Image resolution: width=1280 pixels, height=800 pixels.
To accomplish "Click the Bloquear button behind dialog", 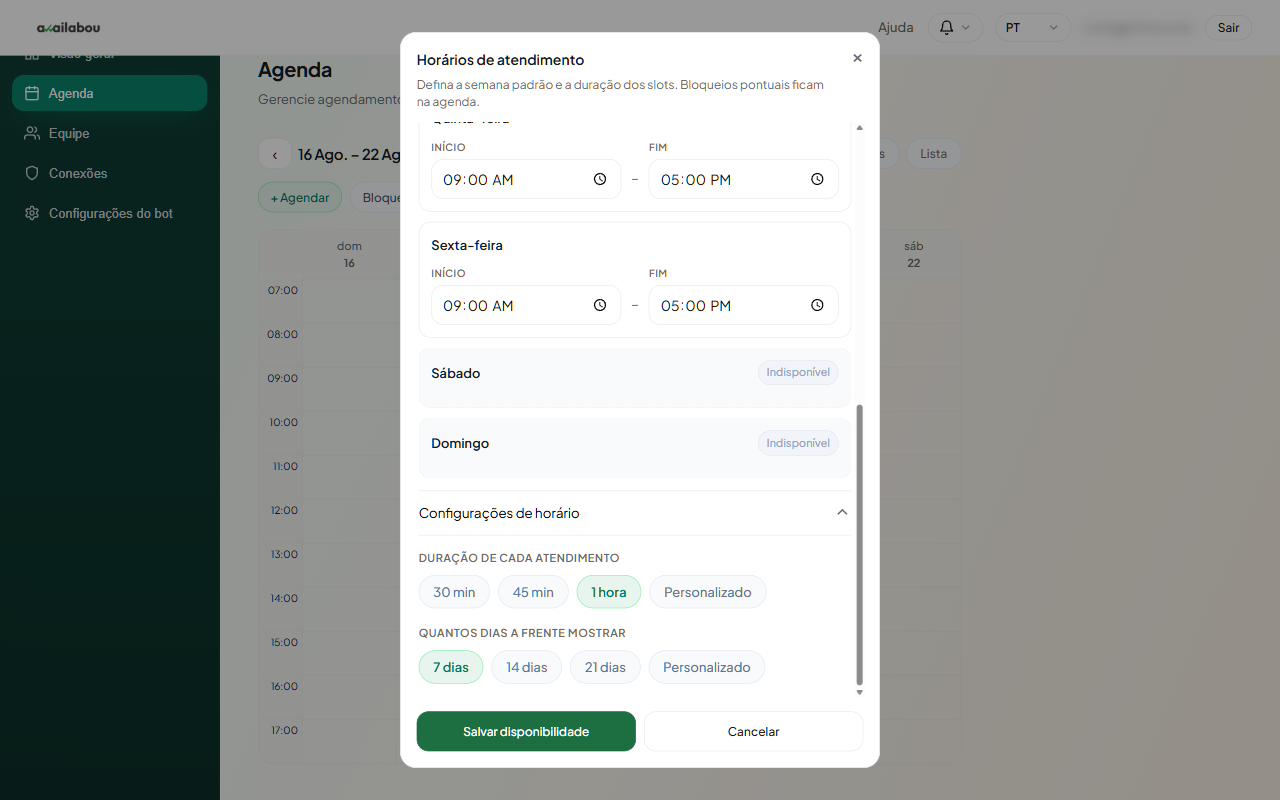I will (376, 198).
